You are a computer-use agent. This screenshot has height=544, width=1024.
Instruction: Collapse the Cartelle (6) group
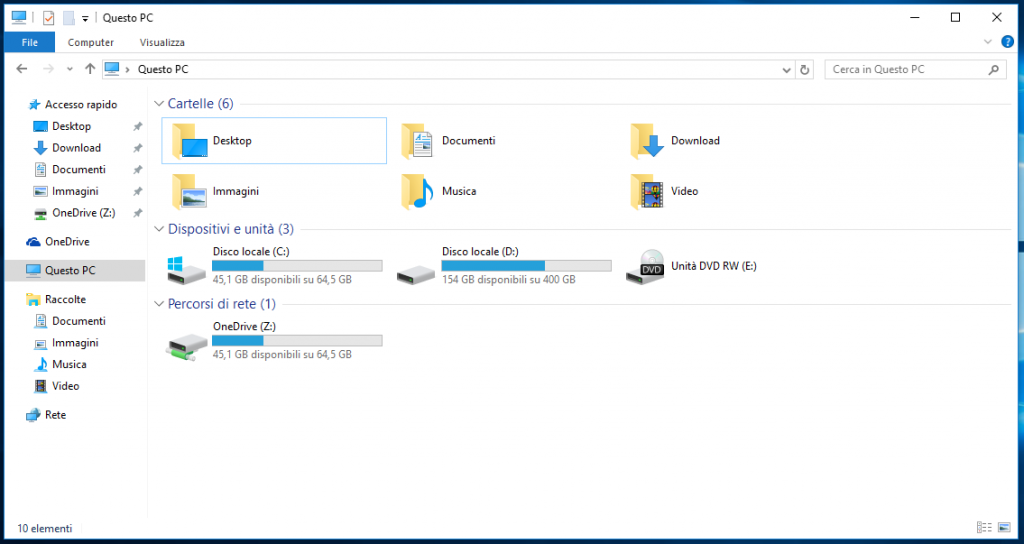coord(159,104)
